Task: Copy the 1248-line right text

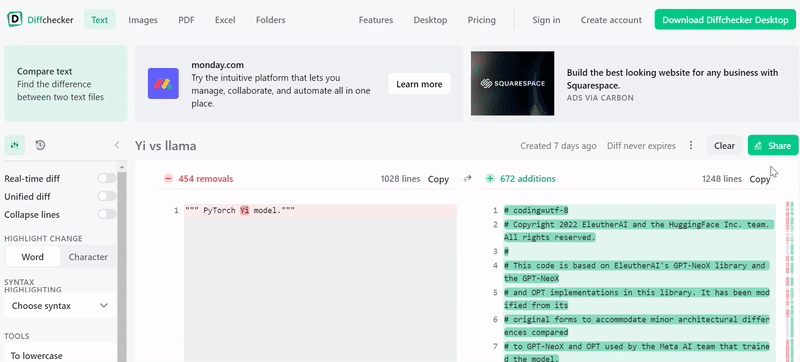Action: click(760, 179)
